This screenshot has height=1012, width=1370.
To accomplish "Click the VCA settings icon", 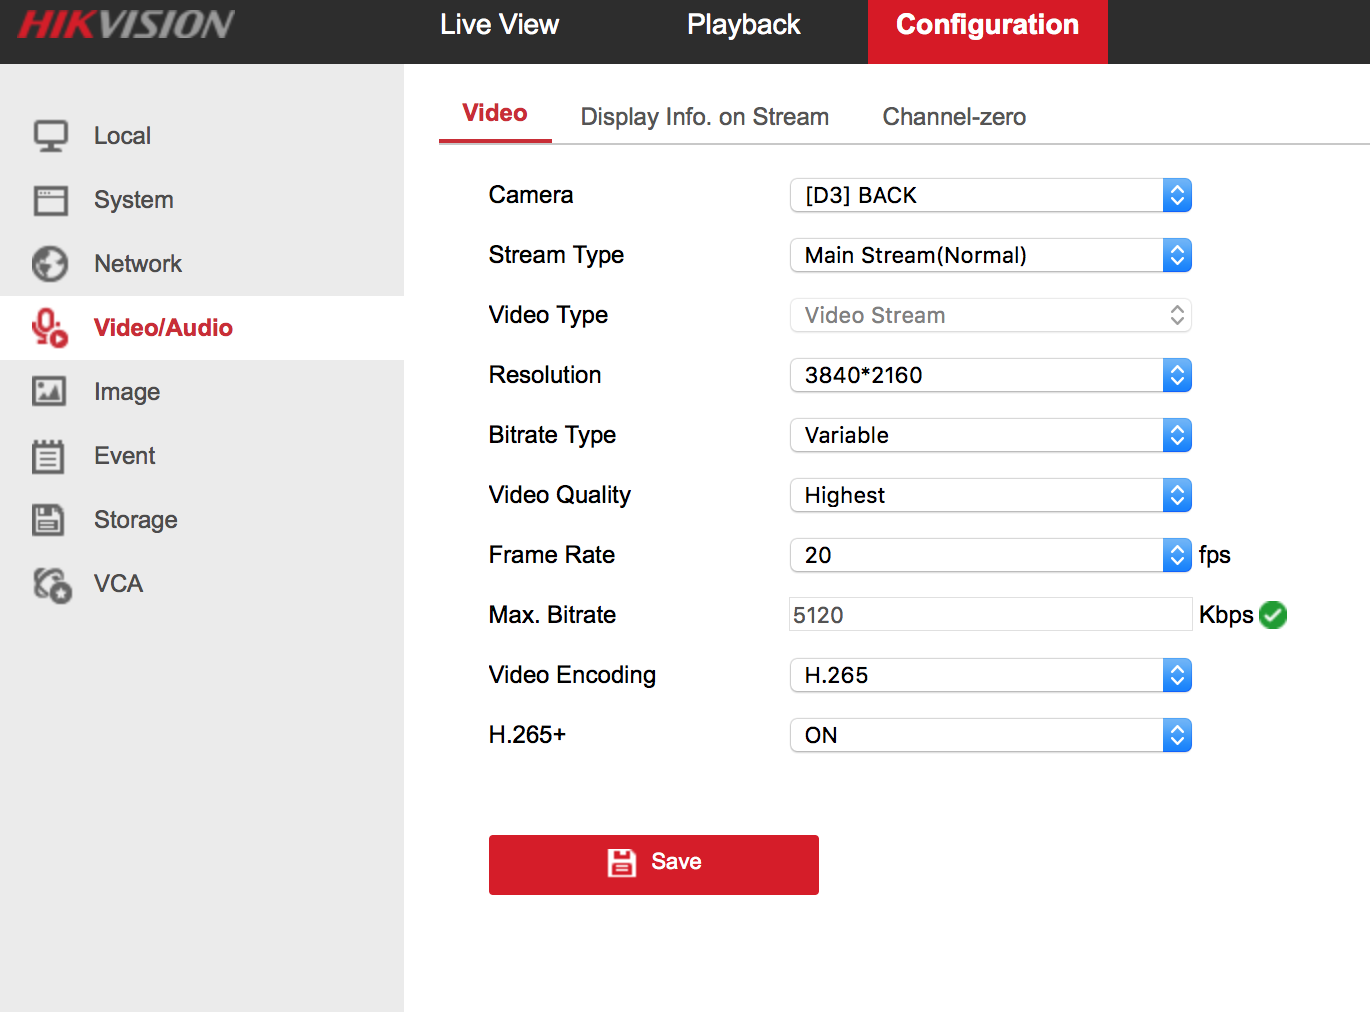I will tap(52, 584).
